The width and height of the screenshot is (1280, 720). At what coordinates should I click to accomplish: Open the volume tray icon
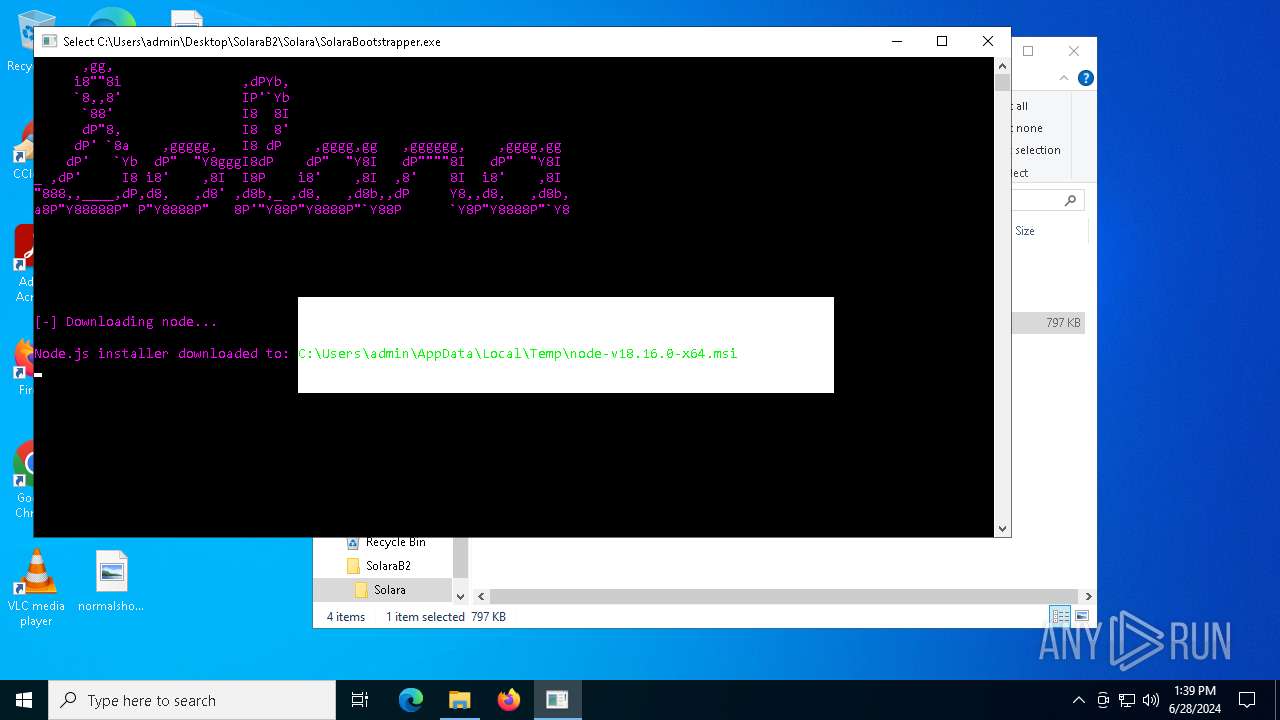click(1150, 700)
